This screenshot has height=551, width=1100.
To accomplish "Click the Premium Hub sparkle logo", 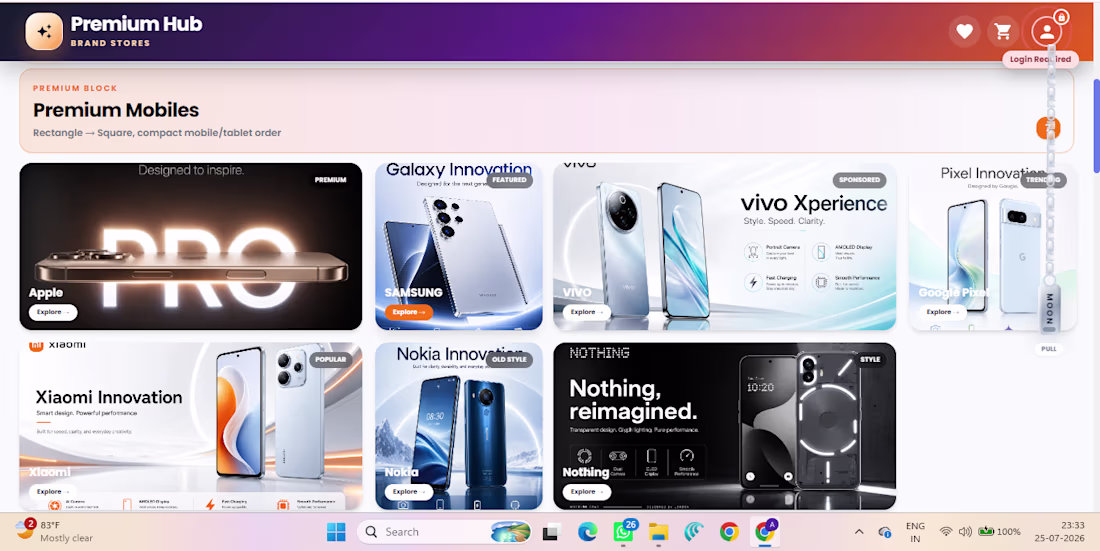I will [x=44, y=32].
